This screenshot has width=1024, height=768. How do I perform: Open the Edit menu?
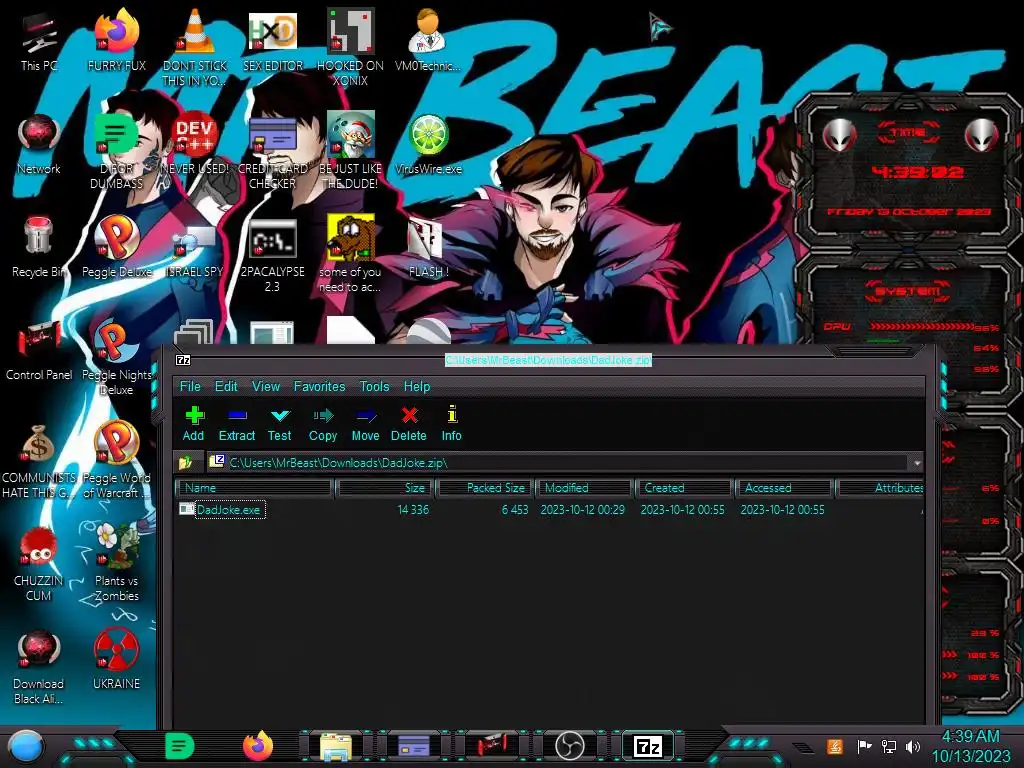point(226,386)
